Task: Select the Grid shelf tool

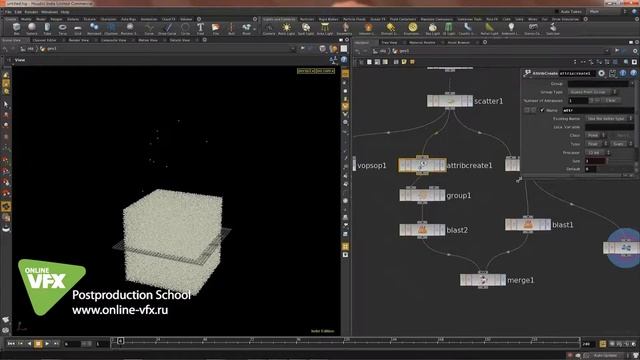Action: pyautogui.click(x=78, y=29)
